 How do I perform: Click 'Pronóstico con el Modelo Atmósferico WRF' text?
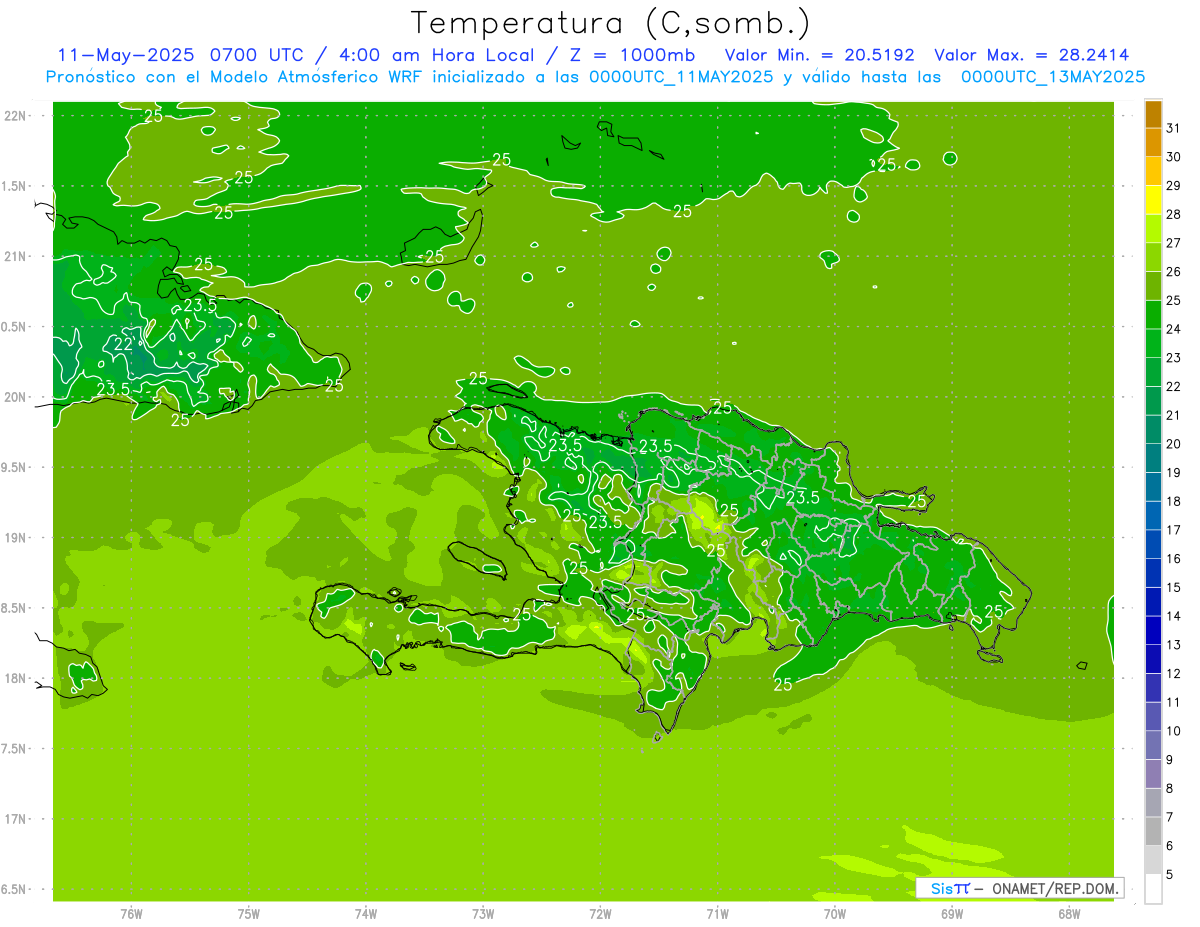tap(235, 77)
